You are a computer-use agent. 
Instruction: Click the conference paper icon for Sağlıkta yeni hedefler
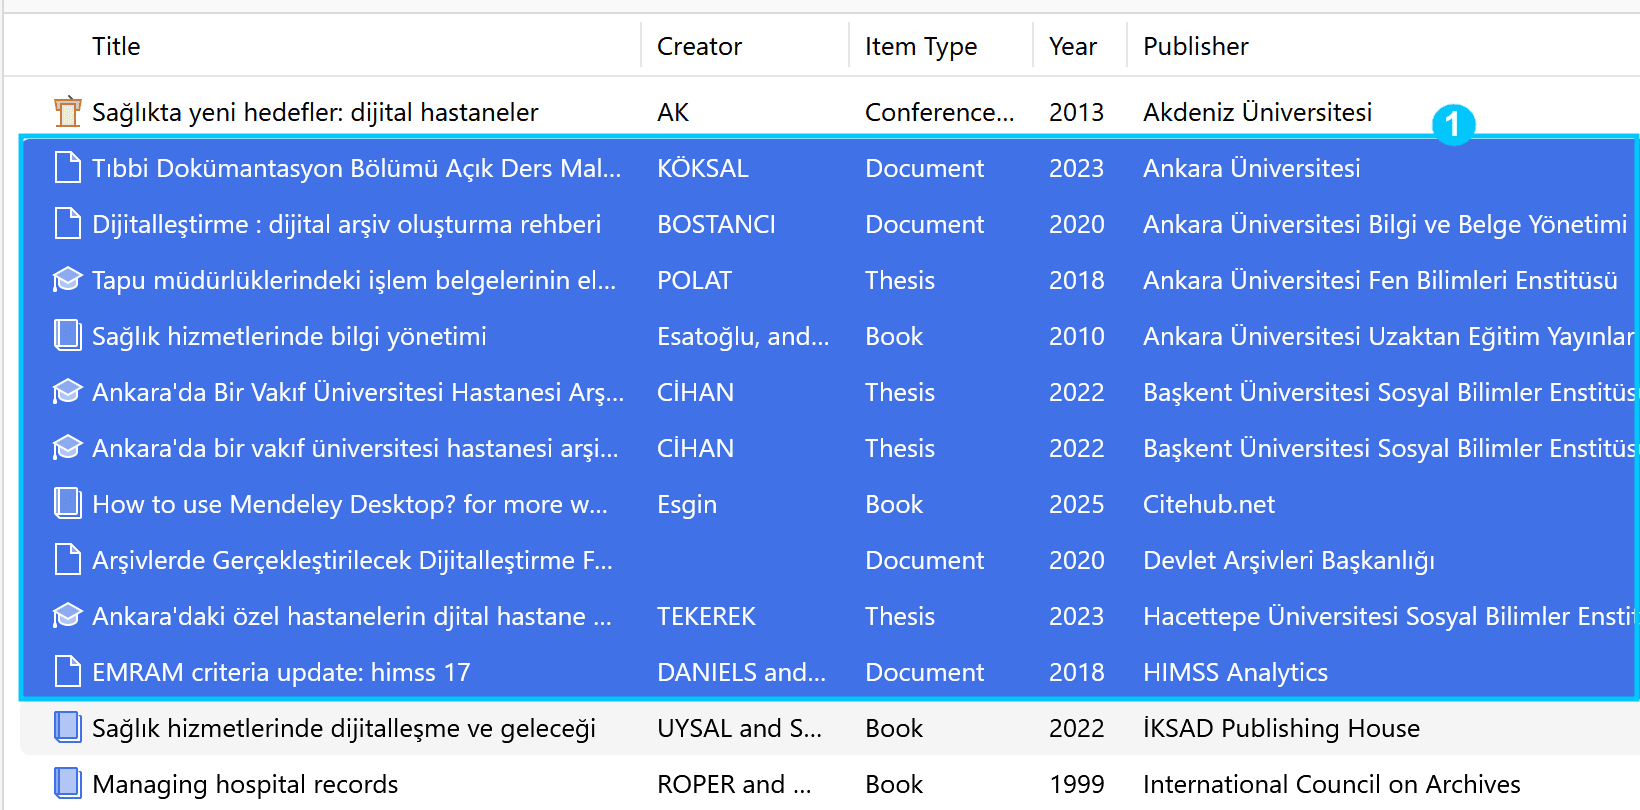click(x=67, y=111)
